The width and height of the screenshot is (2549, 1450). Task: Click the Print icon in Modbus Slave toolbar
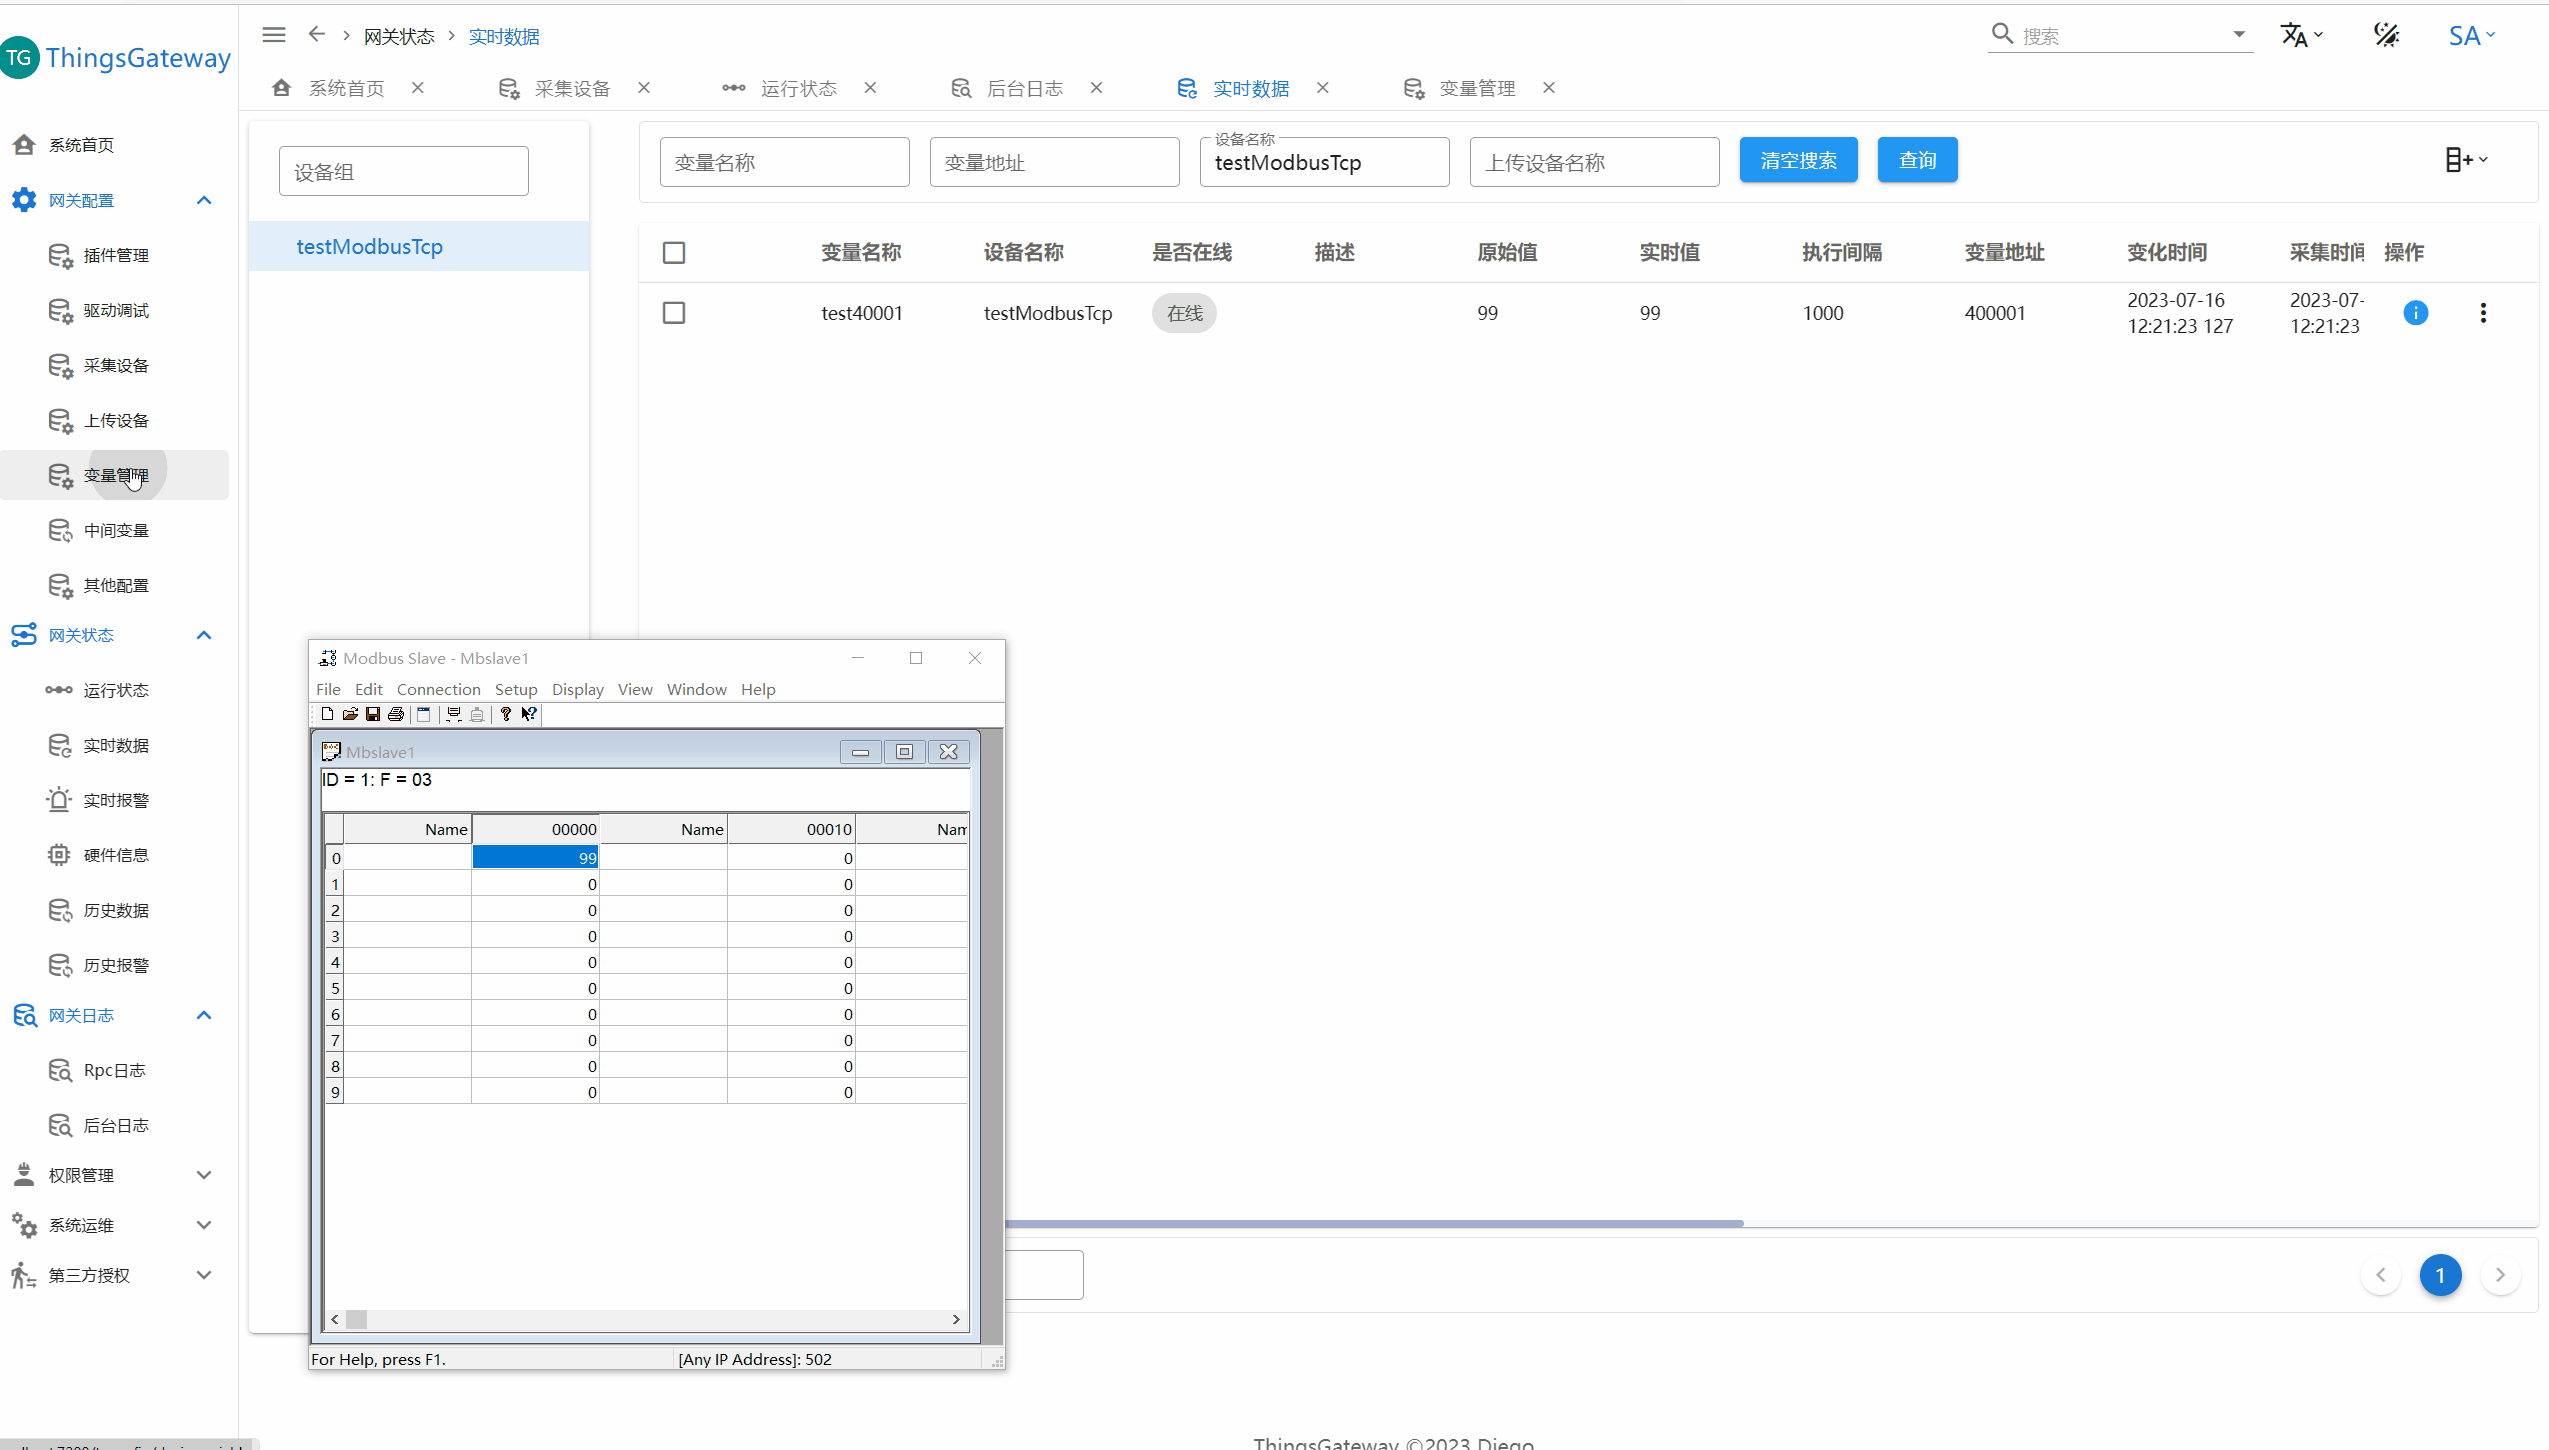point(396,714)
